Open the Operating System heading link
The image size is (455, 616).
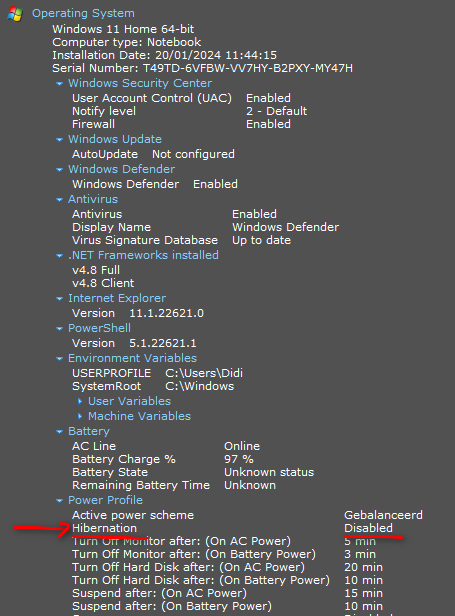tap(83, 13)
